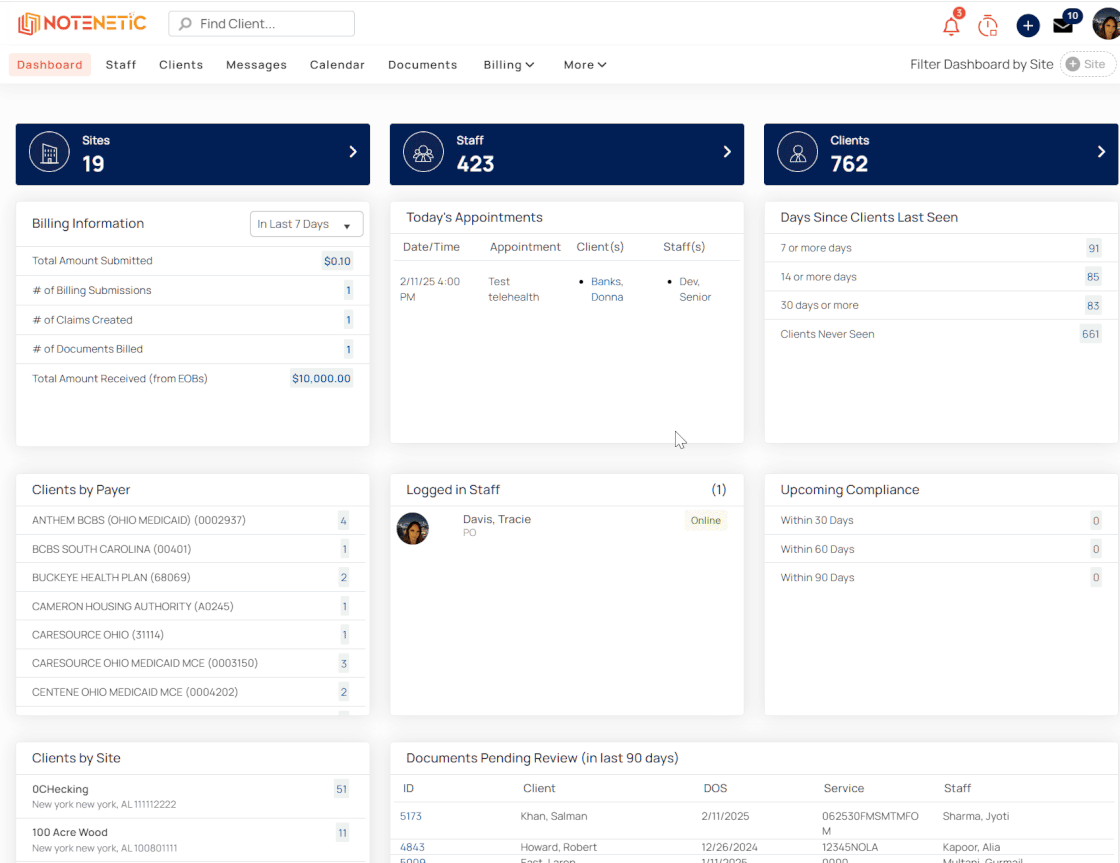Click the Find Client search field
The width and height of the screenshot is (1120, 863).
coord(261,24)
